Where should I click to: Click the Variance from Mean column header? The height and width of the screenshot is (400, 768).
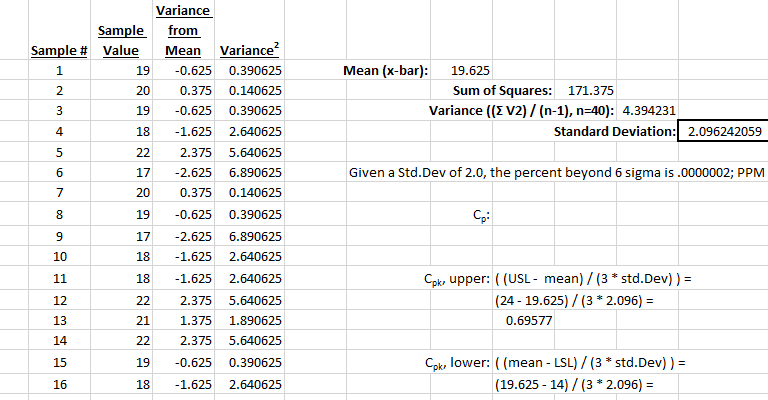coord(178,30)
